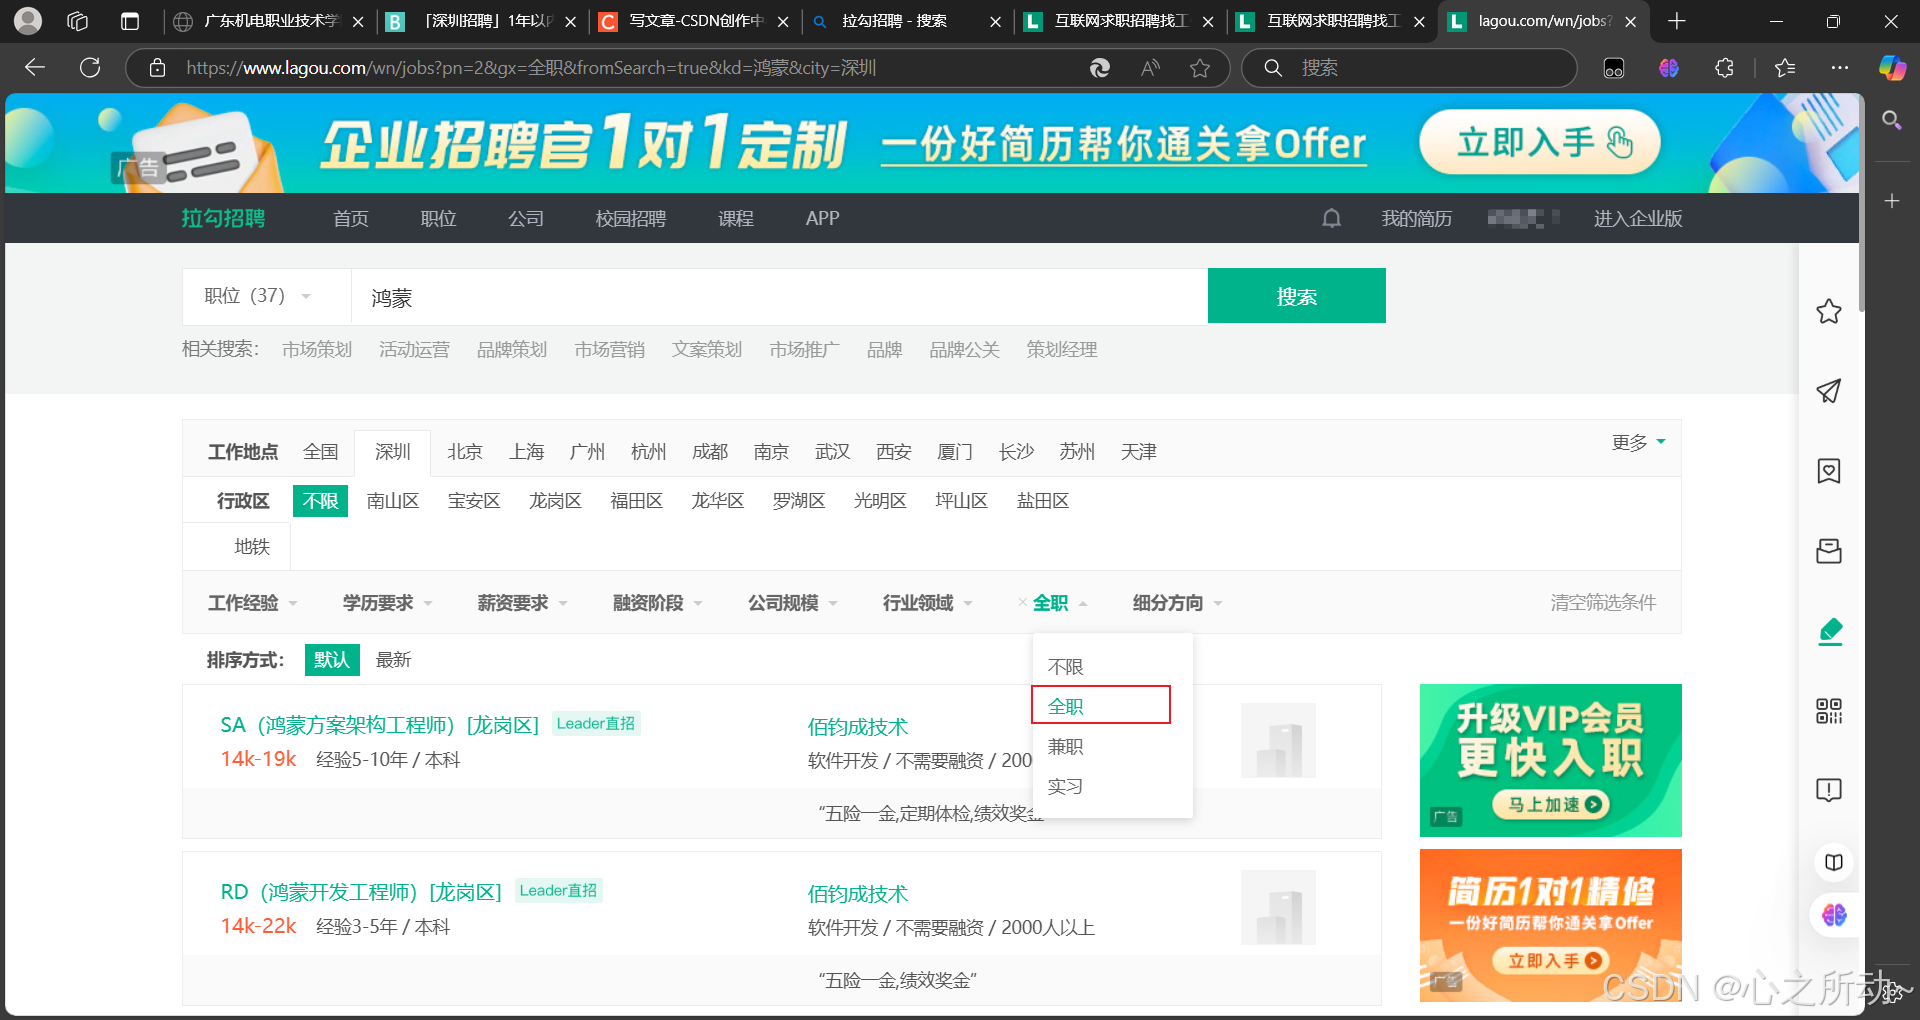1920x1020 pixels.
Task: Open the workspaces icon in title bar
Action: pyautogui.click(x=78, y=21)
